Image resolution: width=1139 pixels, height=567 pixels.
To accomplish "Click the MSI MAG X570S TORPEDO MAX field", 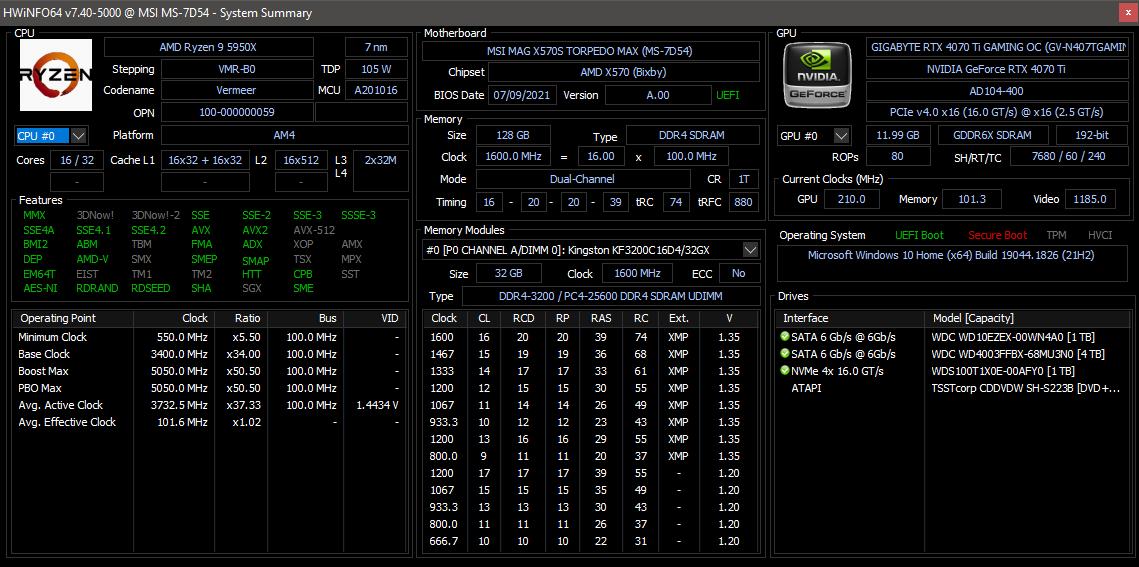I will click(x=590, y=51).
